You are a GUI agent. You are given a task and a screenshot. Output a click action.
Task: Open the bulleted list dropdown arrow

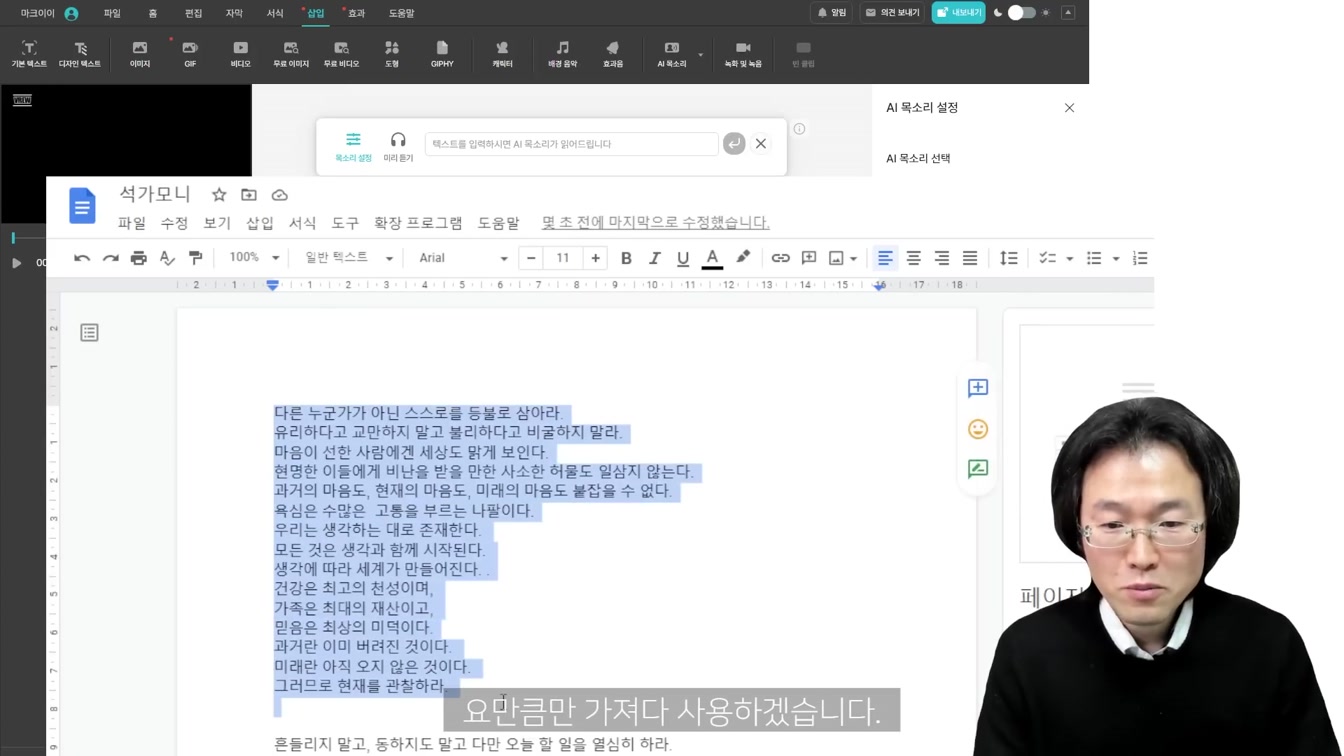(x=1116, y=259)
